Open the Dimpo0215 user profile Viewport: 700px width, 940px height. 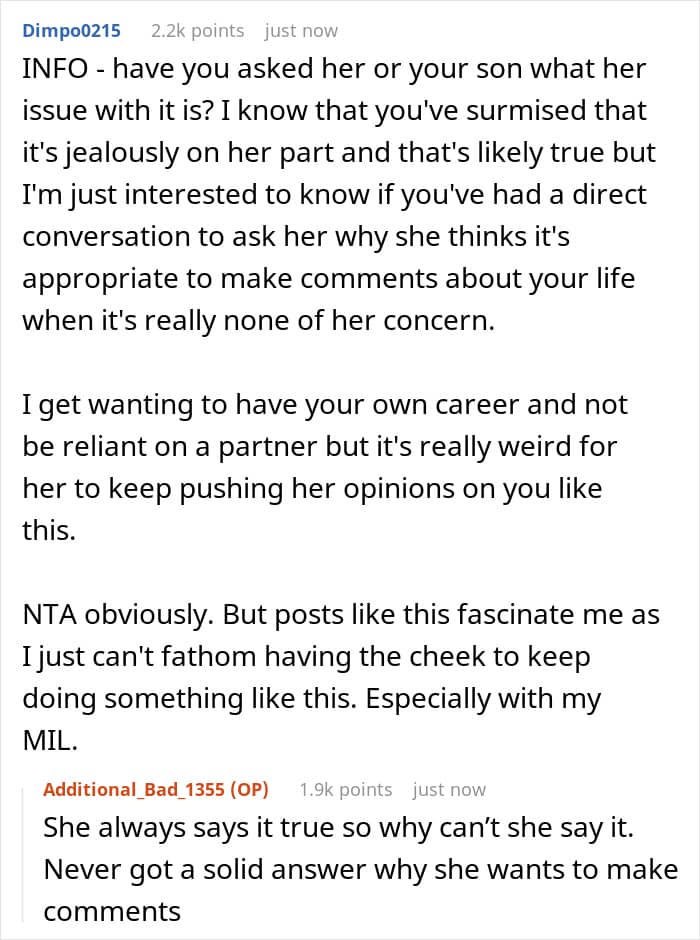[x=71, y=31]
